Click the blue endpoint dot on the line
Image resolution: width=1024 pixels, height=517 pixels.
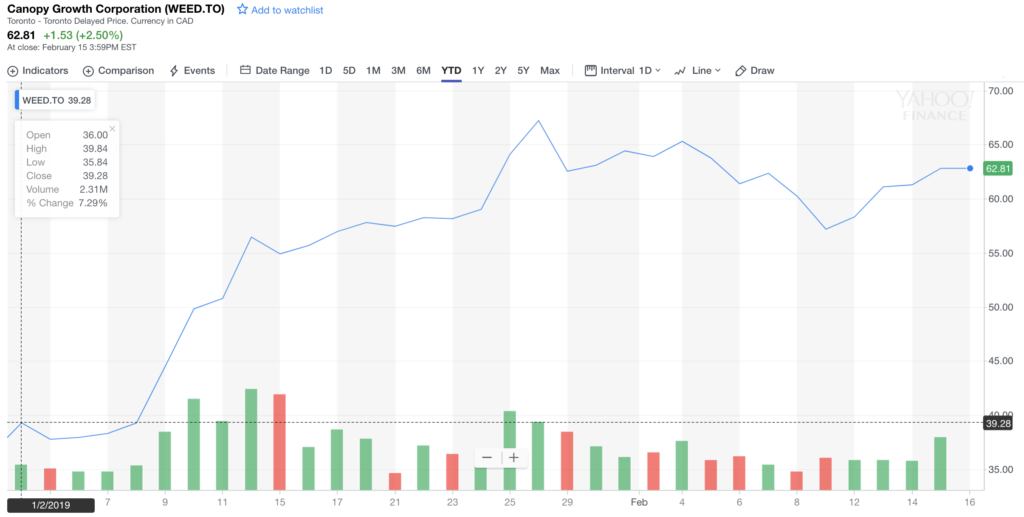(970, 168)
